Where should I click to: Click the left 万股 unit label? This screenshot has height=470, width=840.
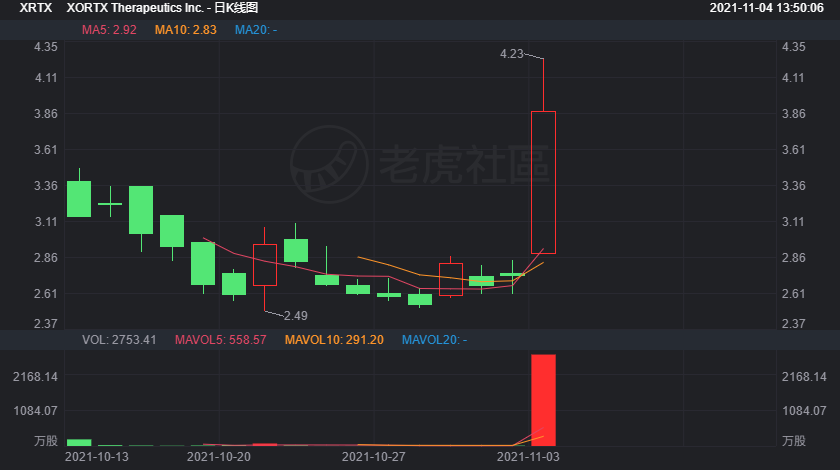click(x=46, y=441)
